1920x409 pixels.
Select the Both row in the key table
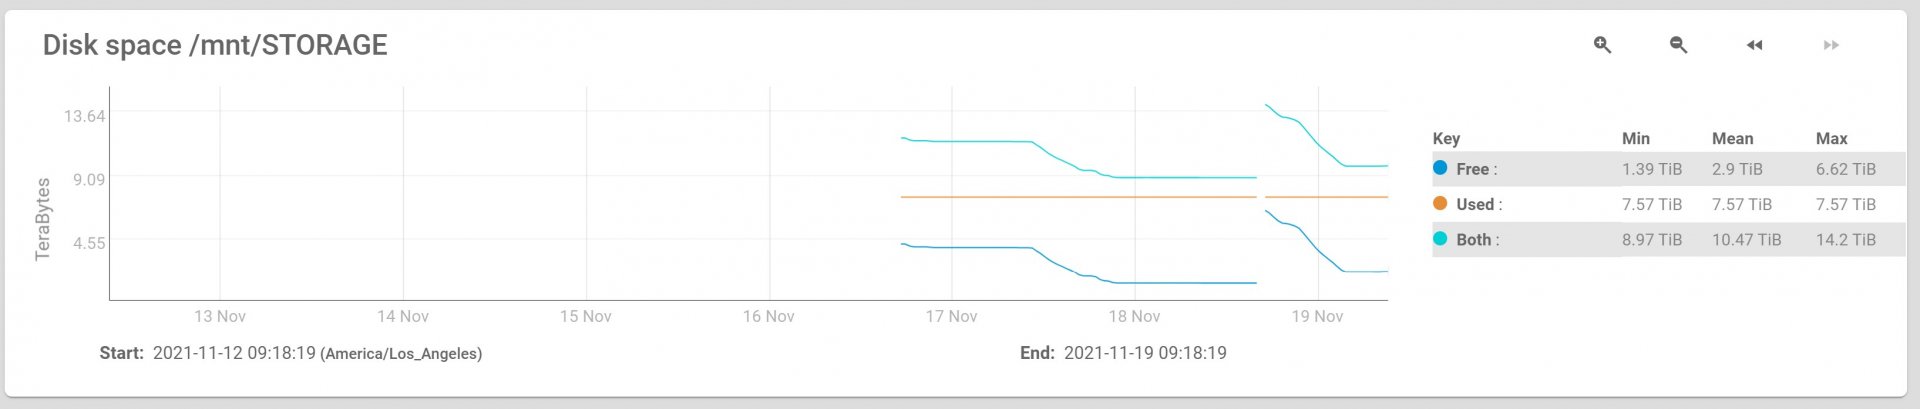click(1668, 239)
